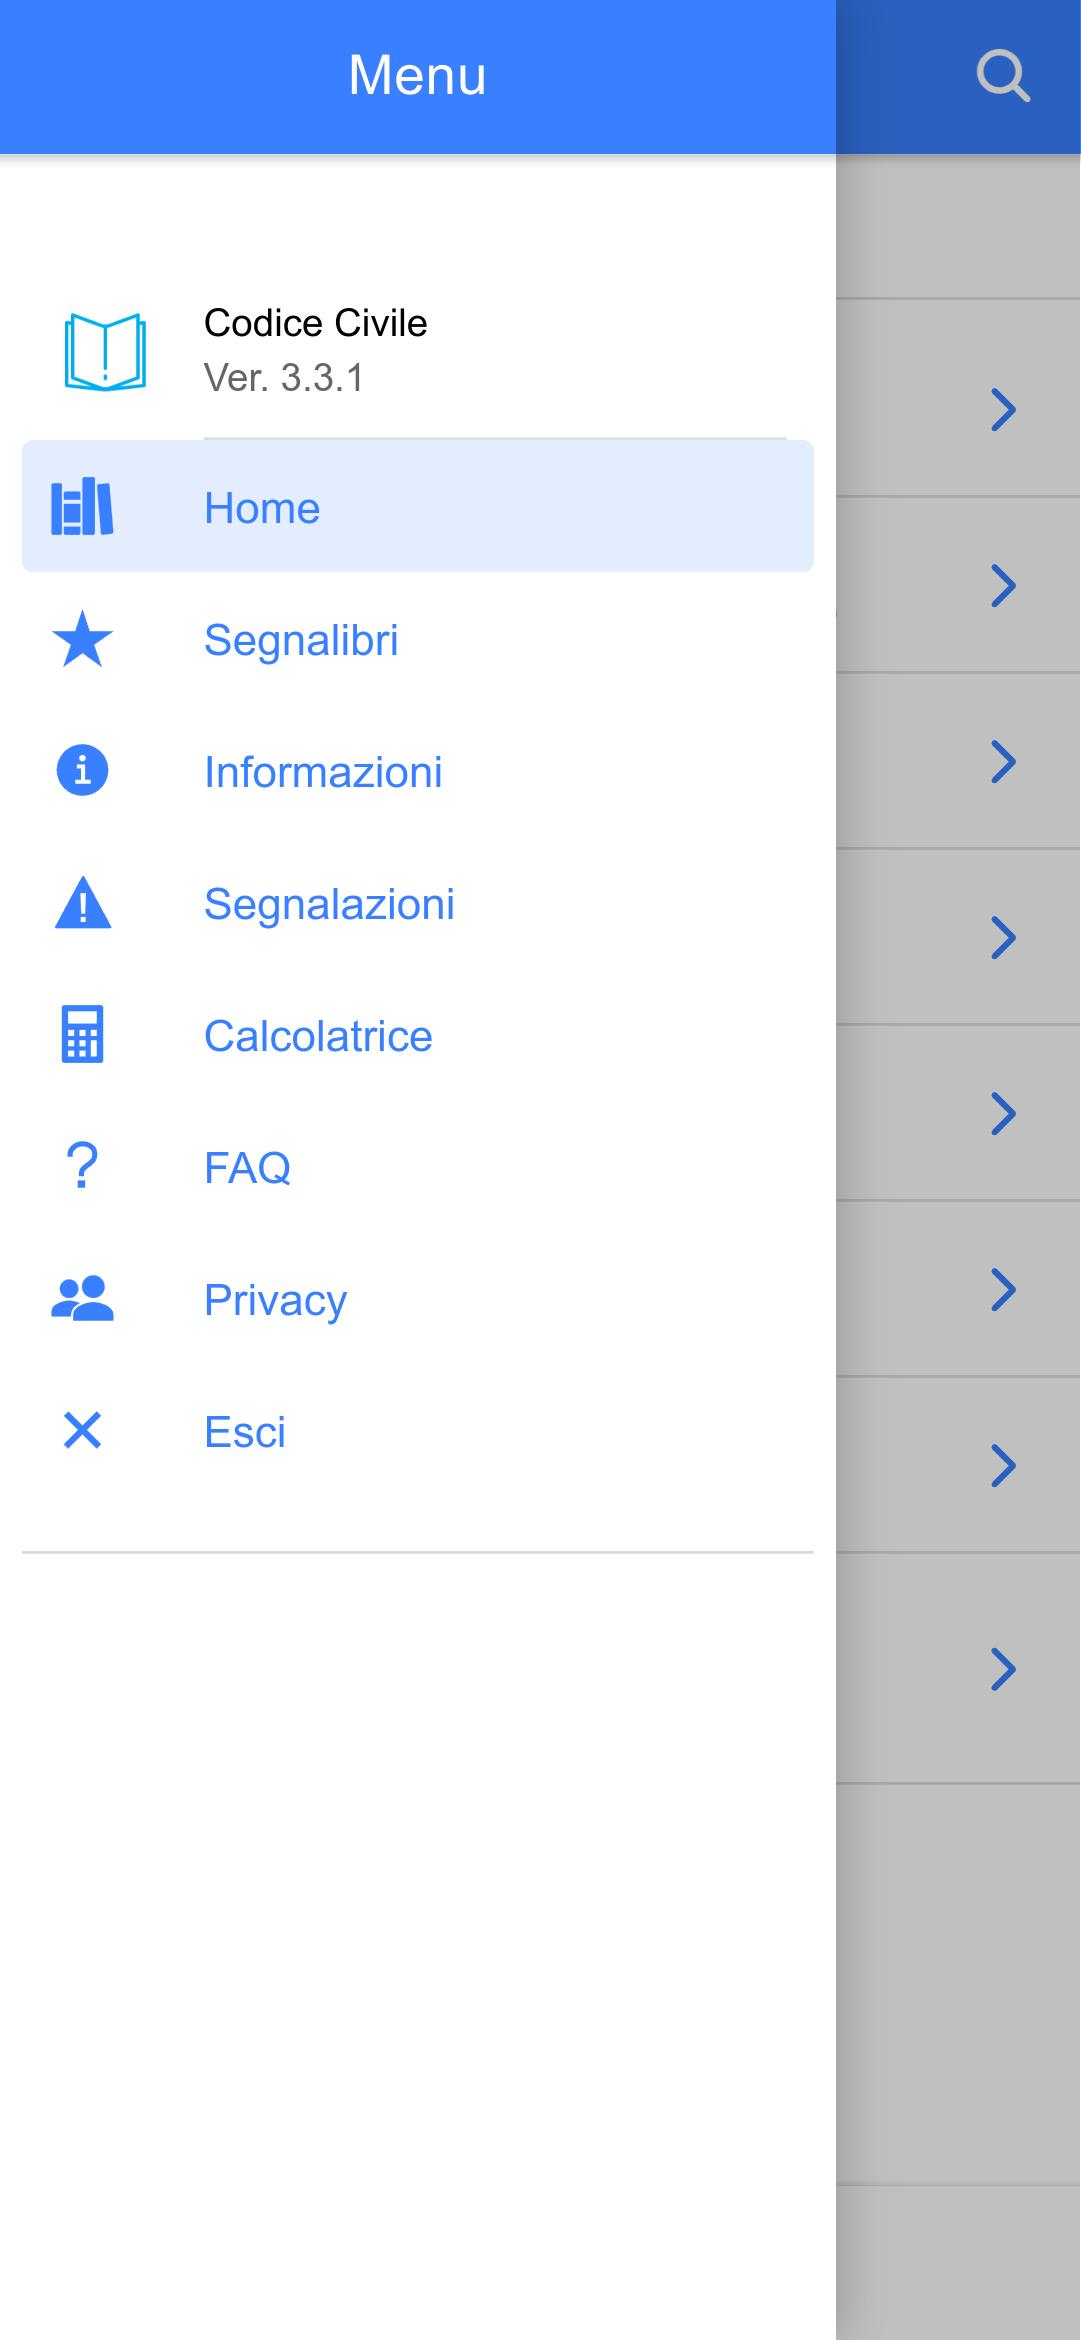Launch the Calcolatrice menu entry
1081x2340 pixels.
click(318, 1036)
